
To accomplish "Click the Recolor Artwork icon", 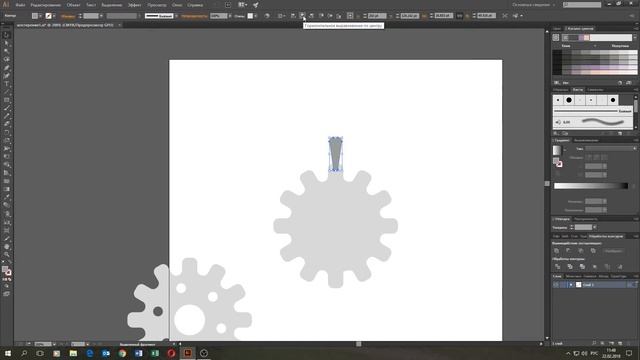I will pyautogui.click(x=267, y=16).
